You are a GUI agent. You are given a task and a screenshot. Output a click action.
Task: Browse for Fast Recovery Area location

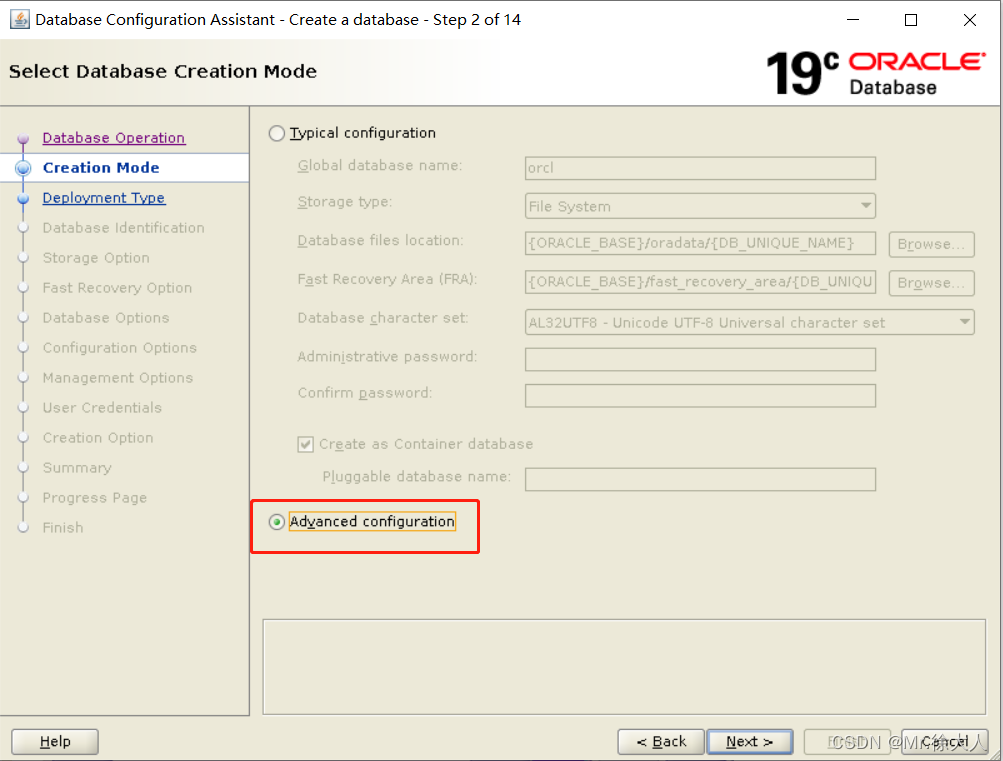(931, 283)
